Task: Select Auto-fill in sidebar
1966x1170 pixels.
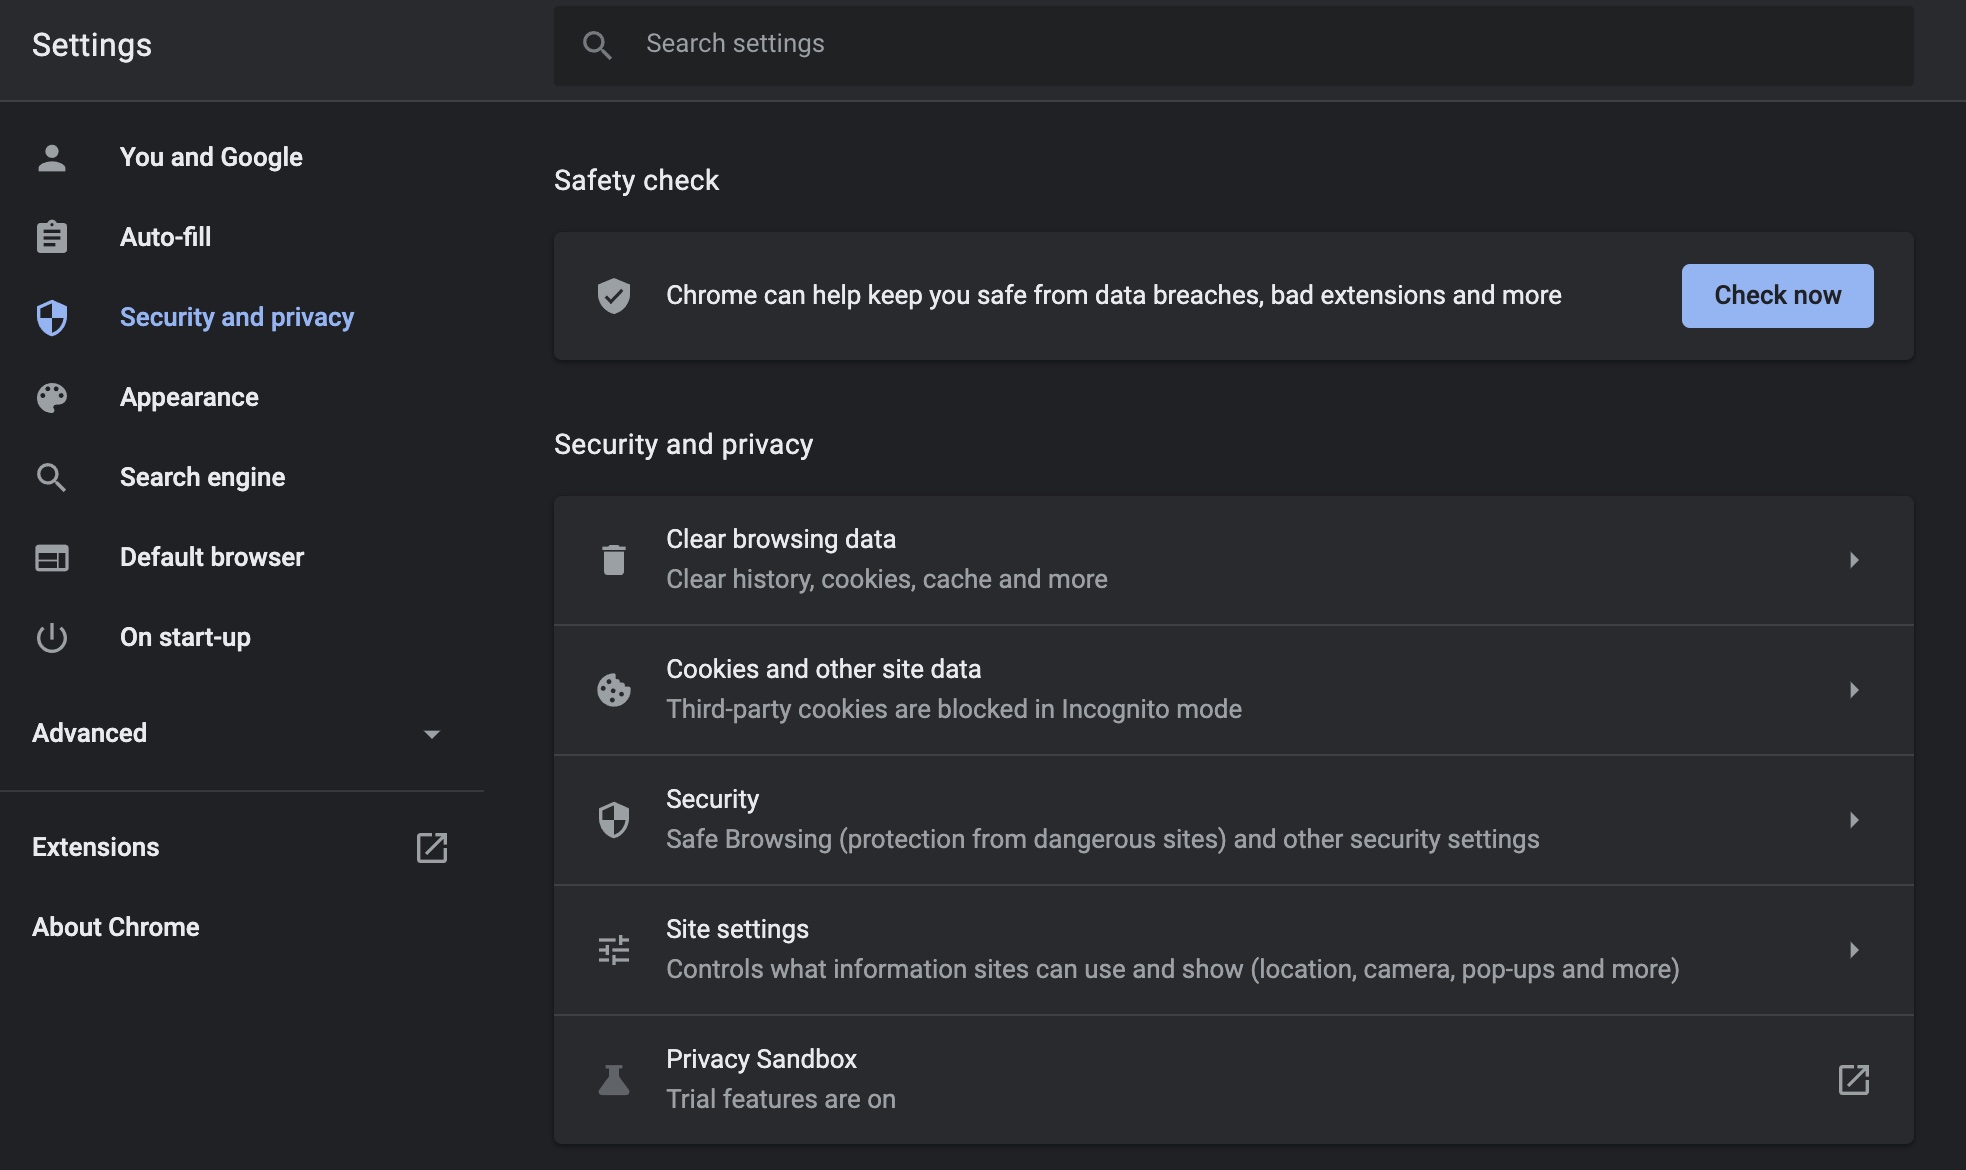Action: [165, 237]
